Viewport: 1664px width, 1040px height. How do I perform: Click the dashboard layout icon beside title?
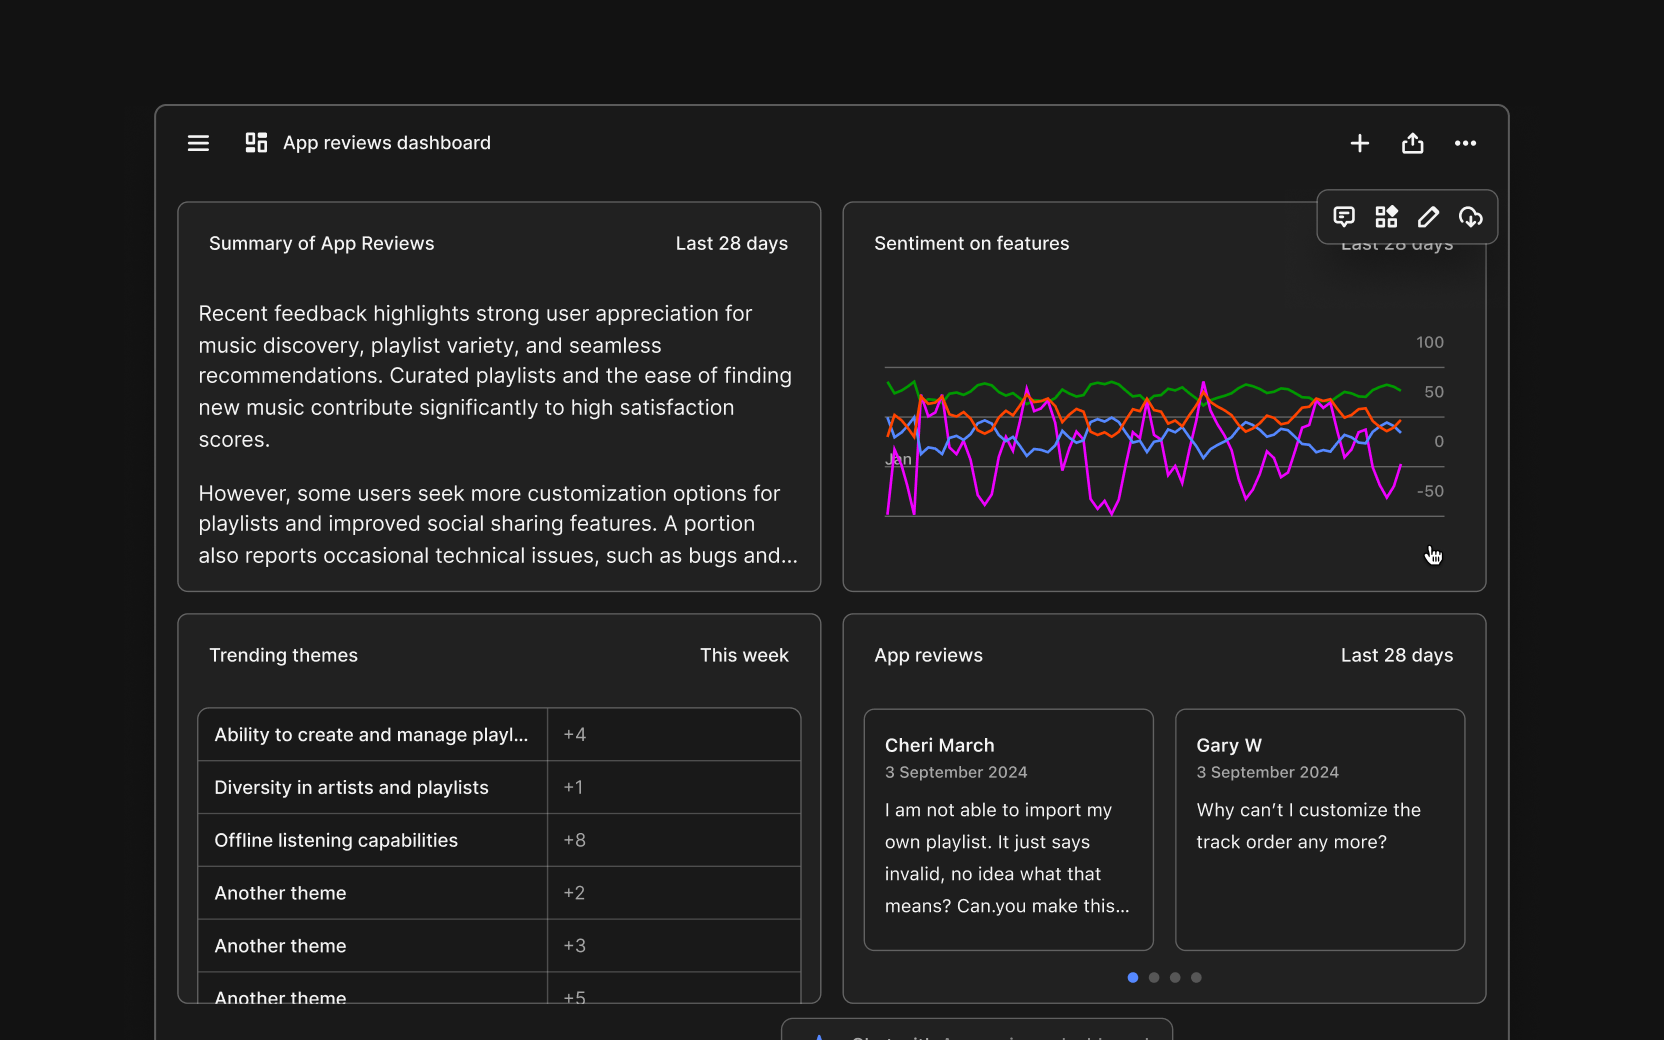[x=256, y=143]
